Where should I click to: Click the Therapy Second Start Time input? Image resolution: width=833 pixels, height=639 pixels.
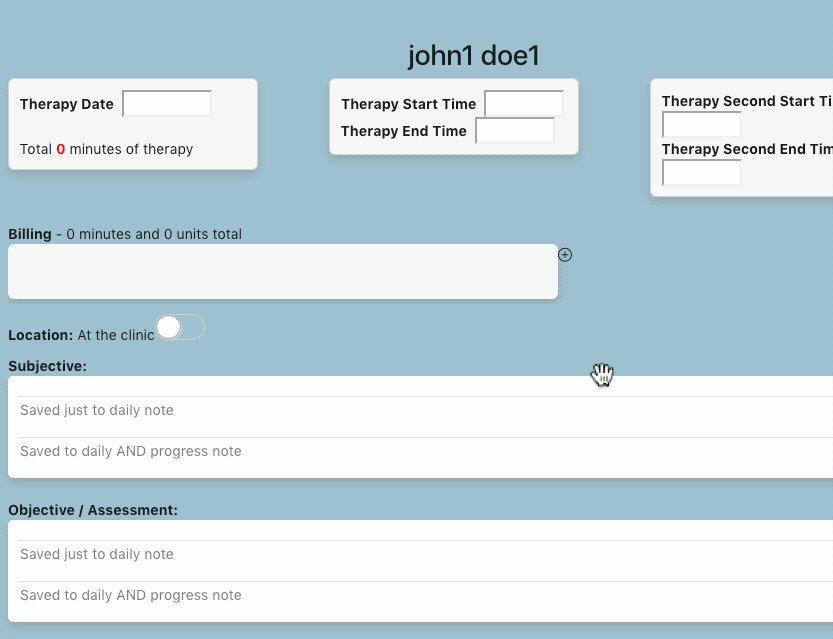click(x=702, y=125)
